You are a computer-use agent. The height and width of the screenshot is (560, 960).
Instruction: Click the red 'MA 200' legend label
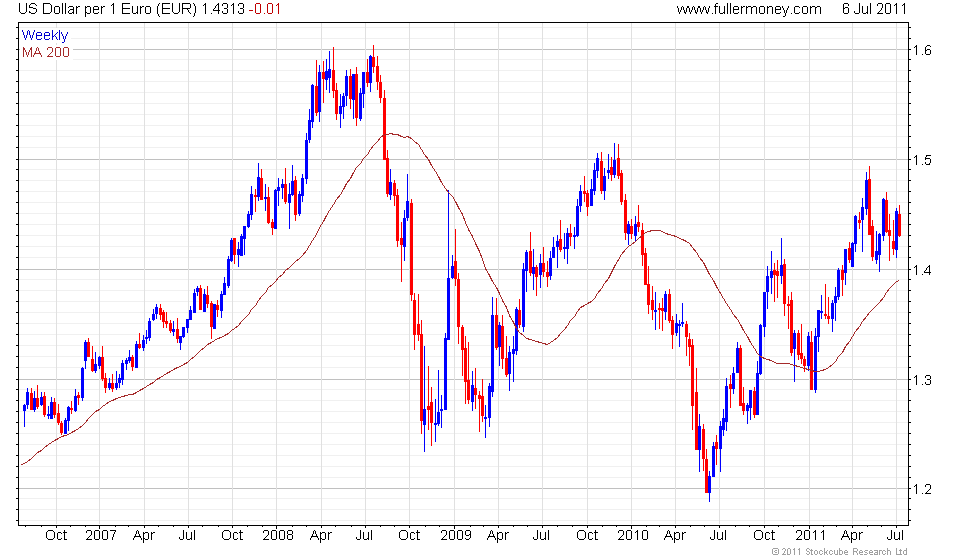(46, 53)
